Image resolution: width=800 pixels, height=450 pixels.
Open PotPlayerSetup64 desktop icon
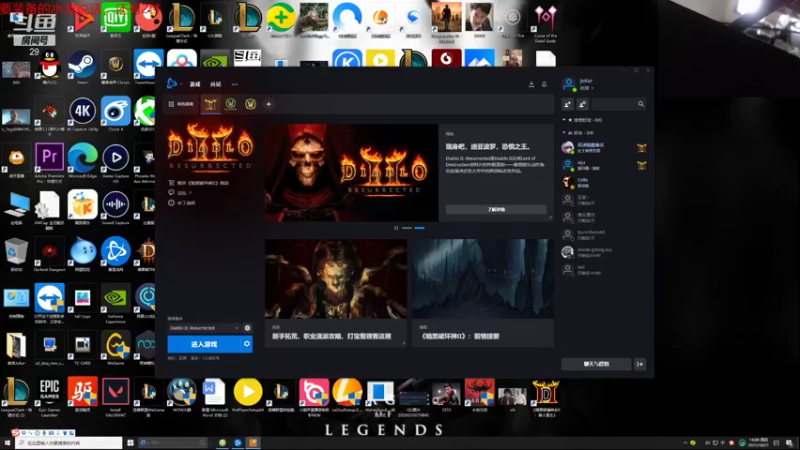coord(247,395)
